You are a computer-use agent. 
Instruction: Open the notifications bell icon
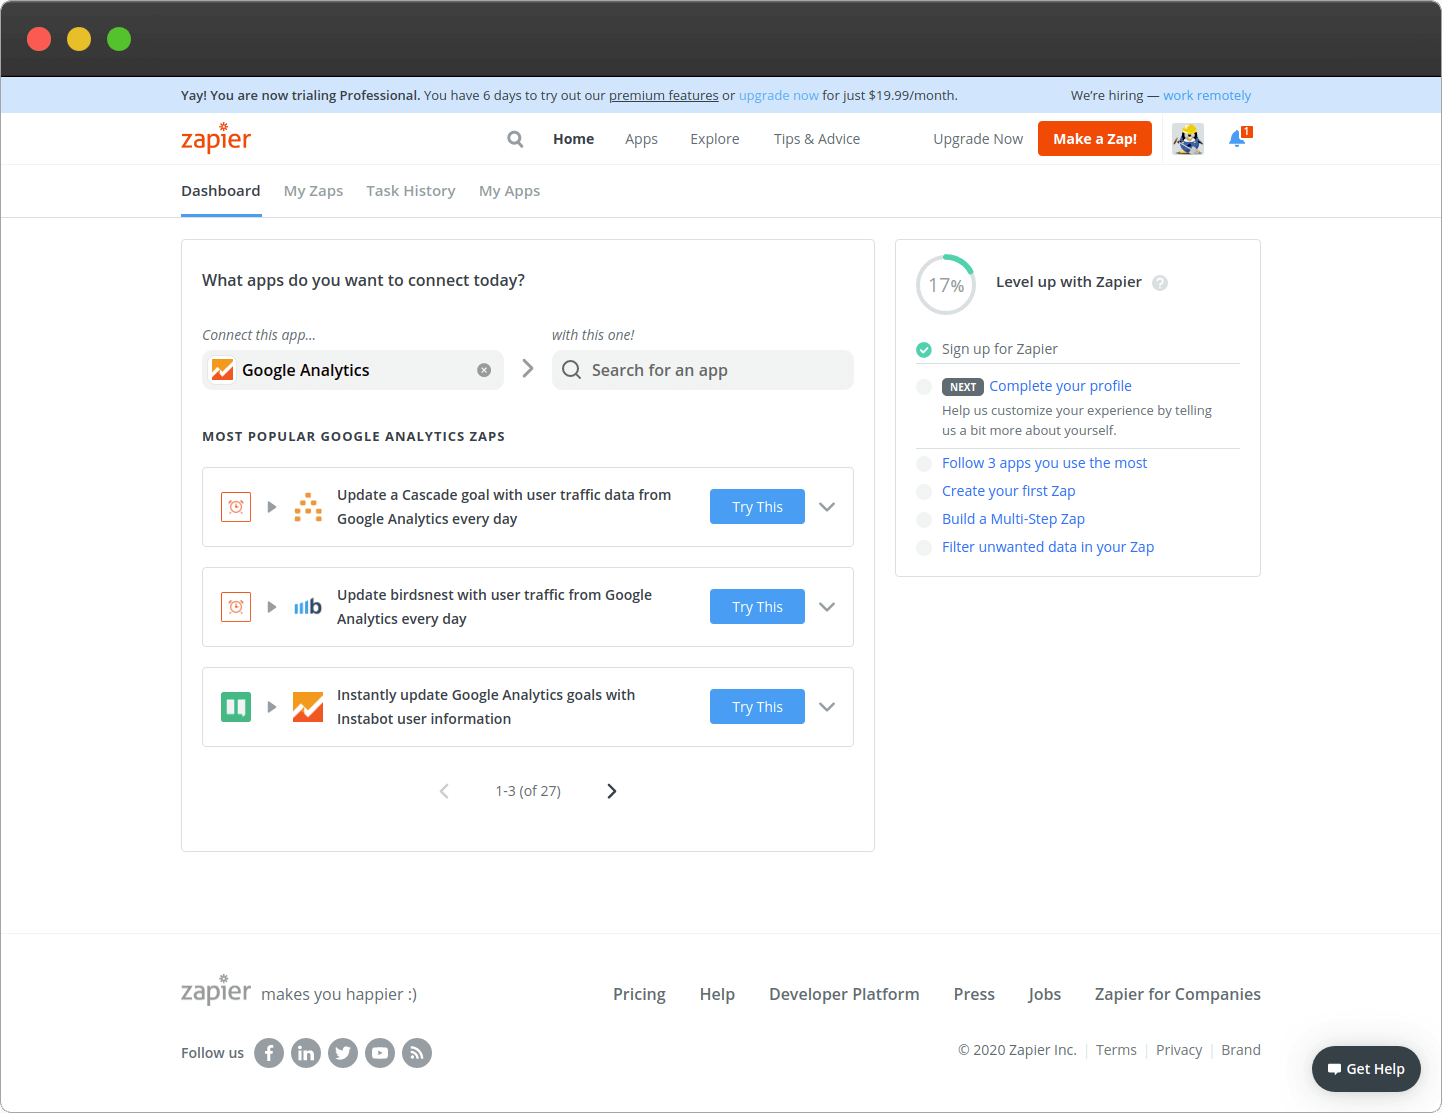pyautogui.click(x=1239, y=138)
